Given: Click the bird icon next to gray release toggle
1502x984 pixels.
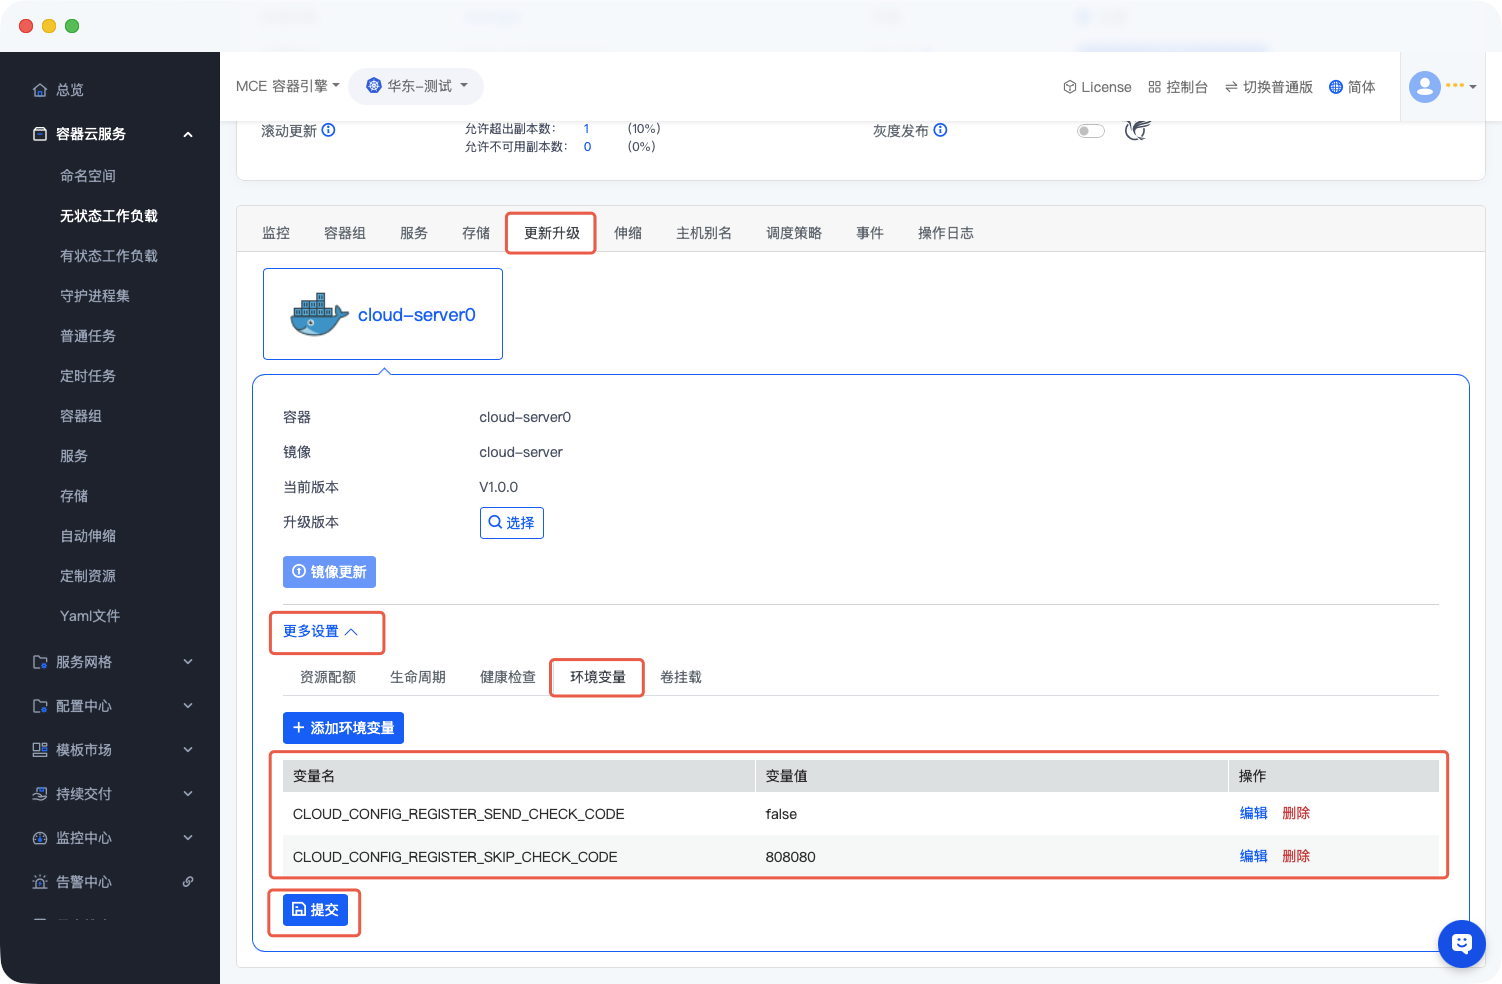Looking at the screenshot, I should coord(1137,130).
